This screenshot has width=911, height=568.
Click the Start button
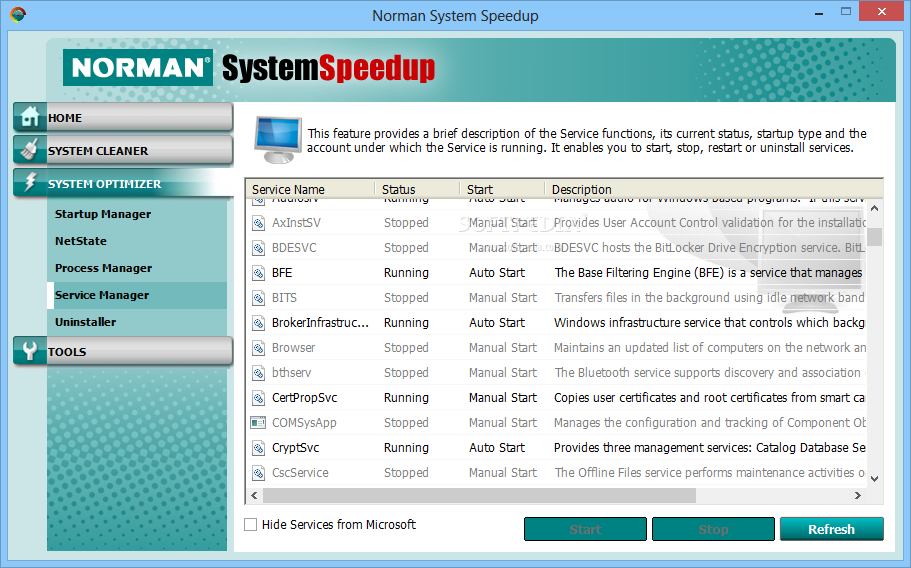585,529
